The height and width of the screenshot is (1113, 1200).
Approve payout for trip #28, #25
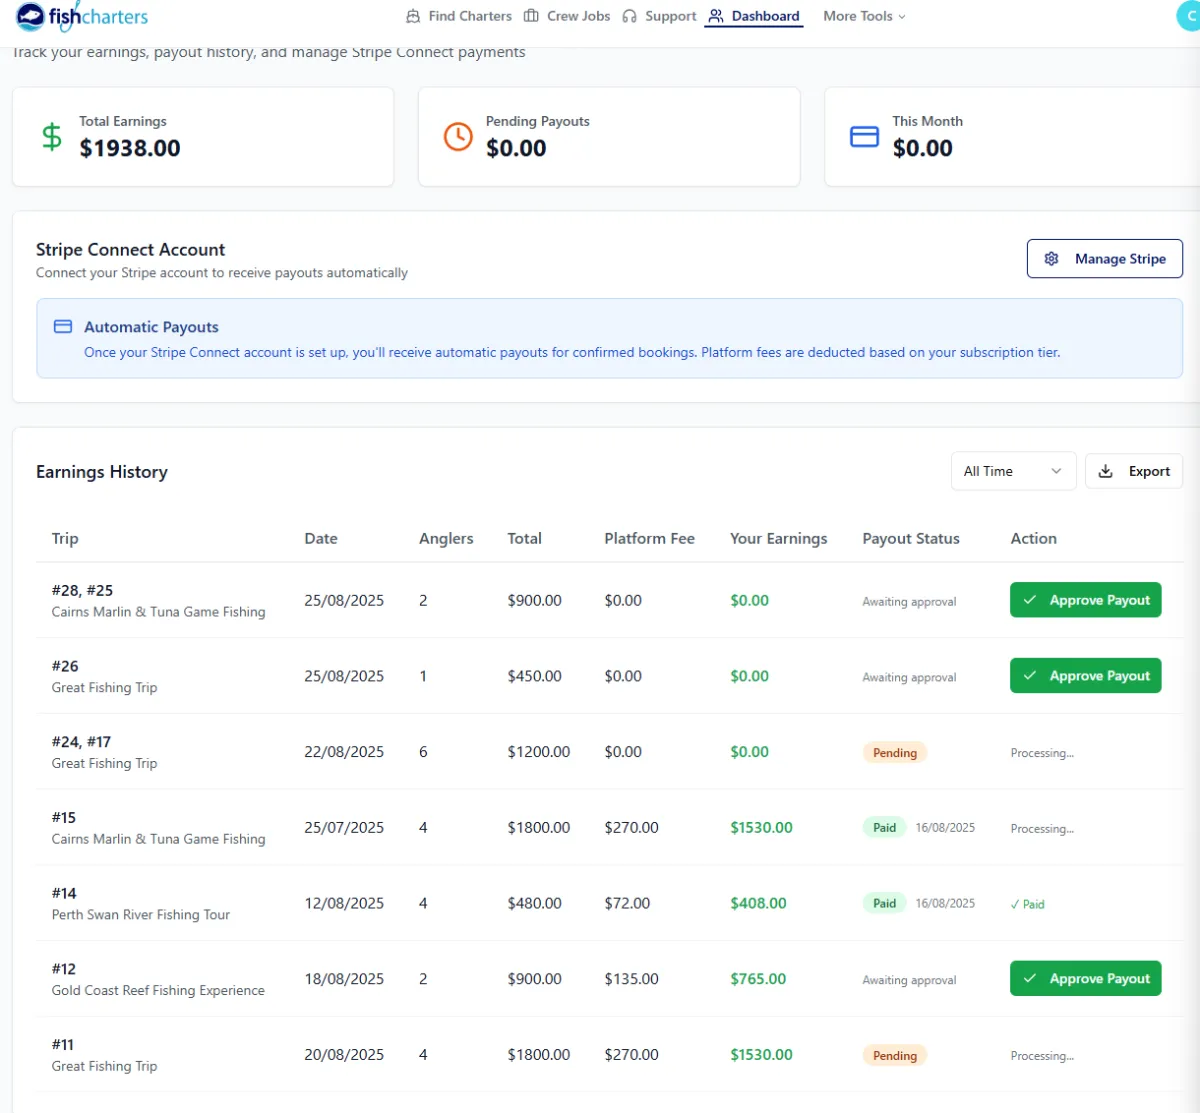pyautogui.click(x=1085, y=600)
